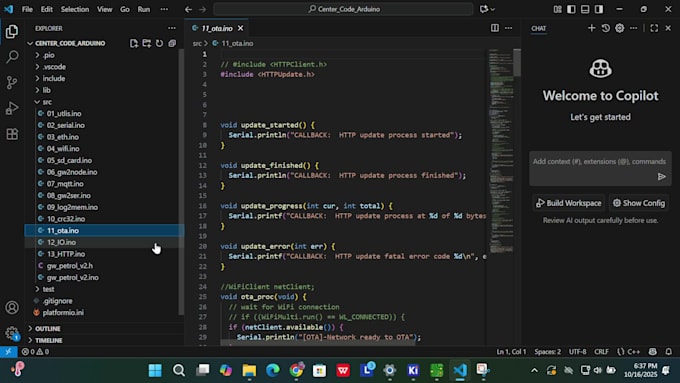Refresh the Explorer file tree

160,43
